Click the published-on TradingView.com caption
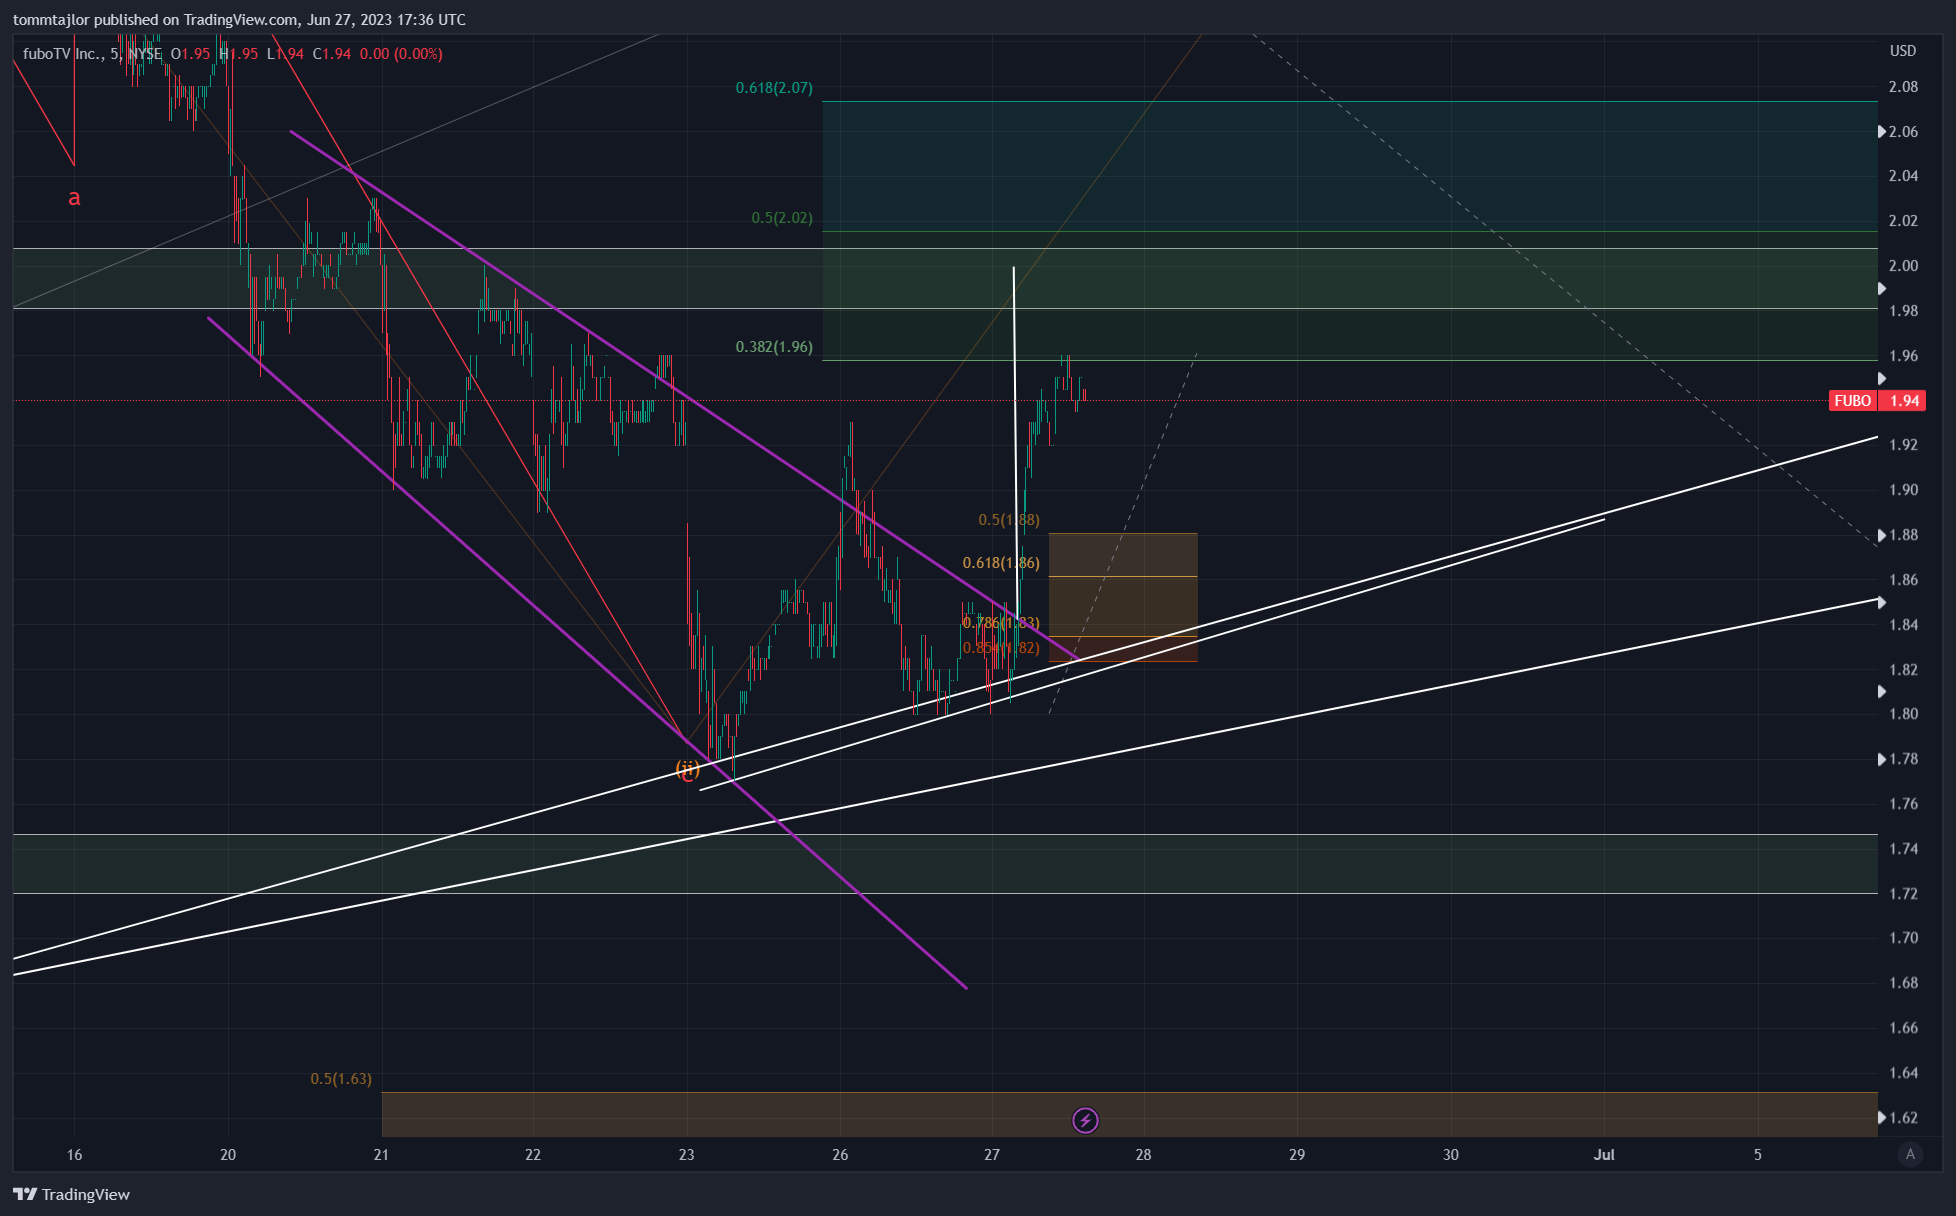Screen dimensions: 1956x1216 click(239, 20)
